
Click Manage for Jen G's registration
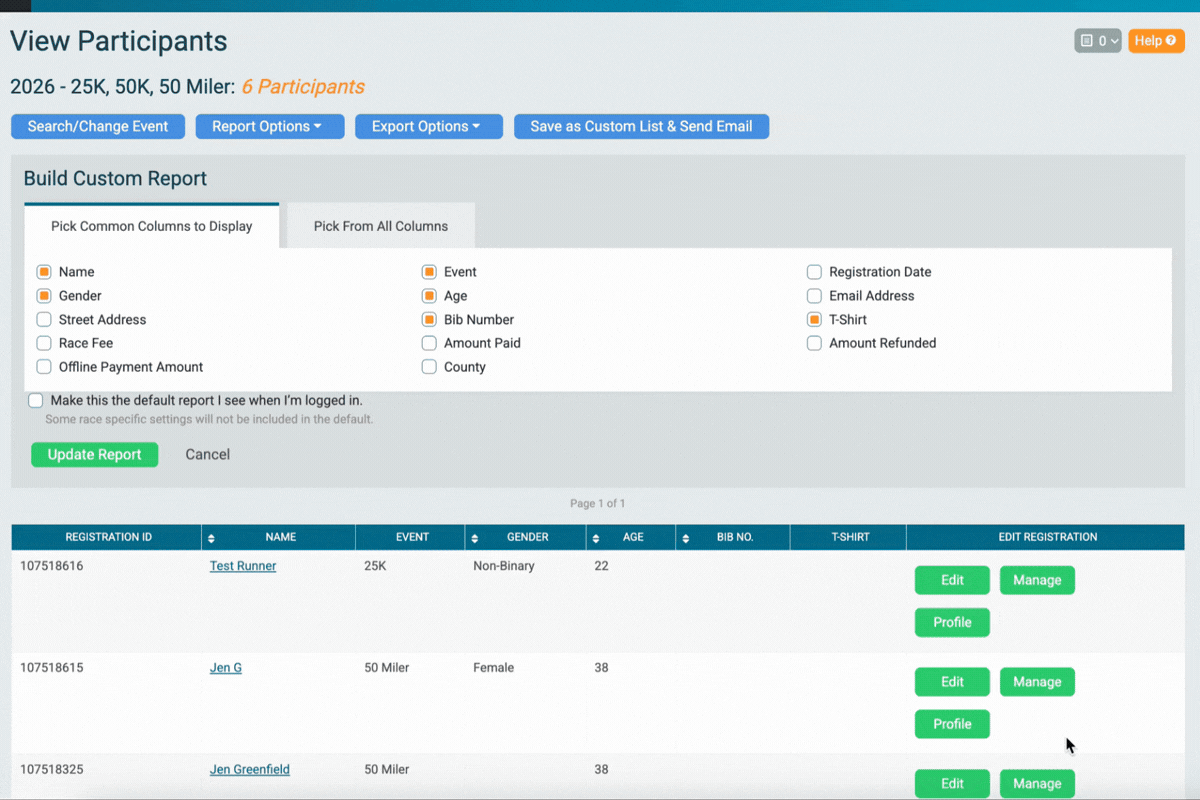[1037, 681]
